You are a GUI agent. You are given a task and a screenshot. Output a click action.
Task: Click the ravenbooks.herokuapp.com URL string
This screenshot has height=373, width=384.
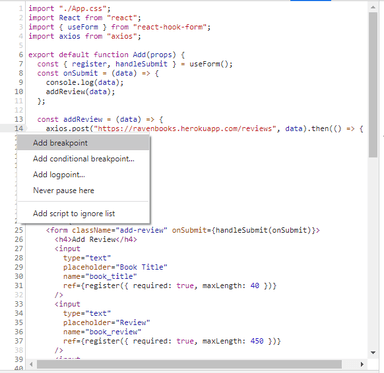pos(185,129)
